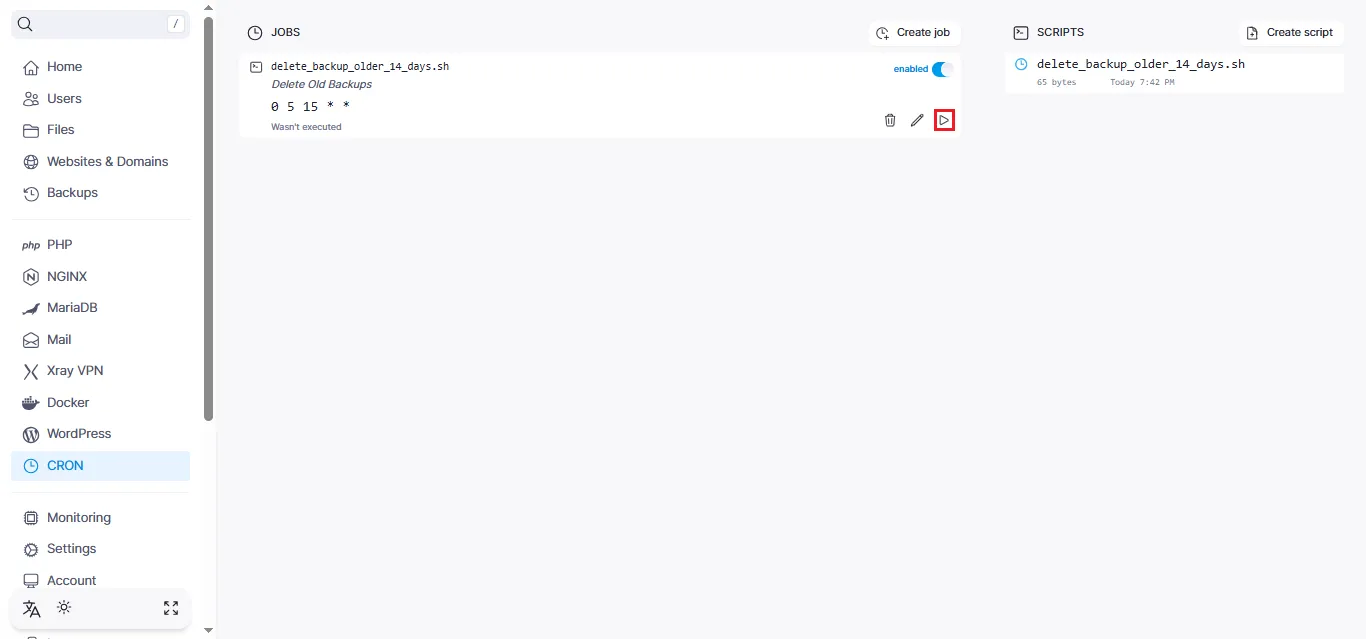This screenshot has height=639, width=1366.
Task: Open delete_backup_older_14_days.sh in Scripts list
Action: pyautogui.click(x=1140, y=64)
